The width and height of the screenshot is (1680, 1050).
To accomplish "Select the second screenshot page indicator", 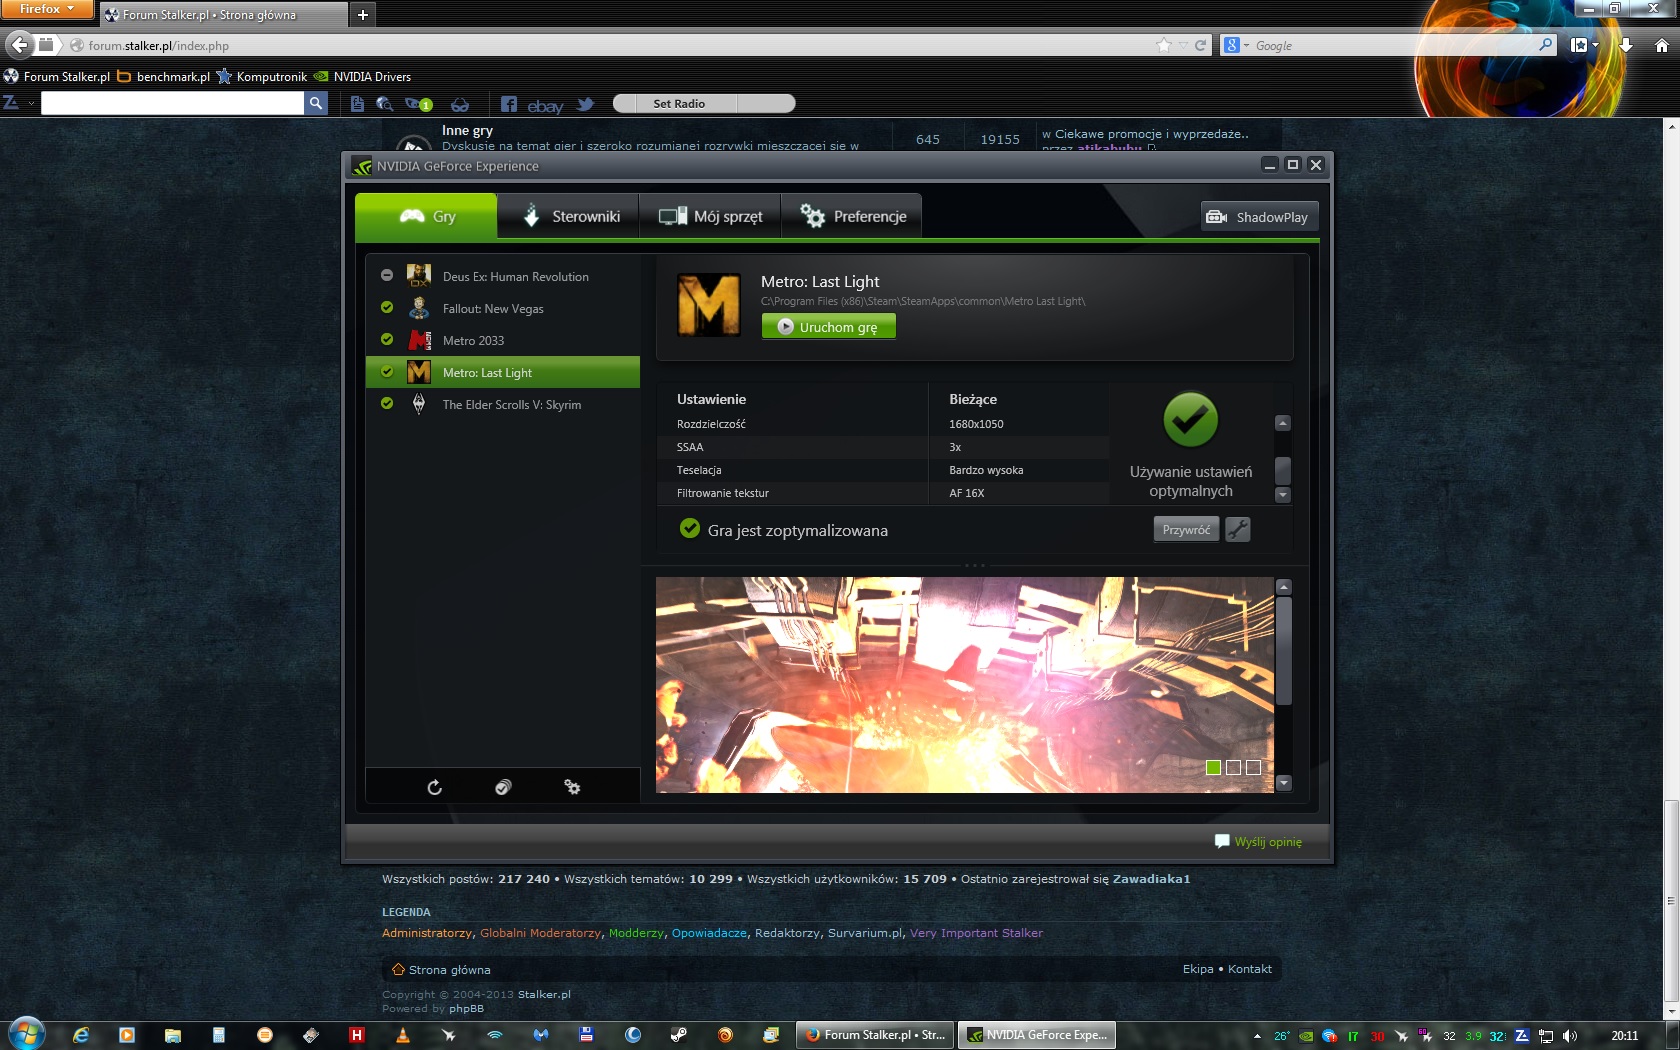I will [x=1233, y=767].
